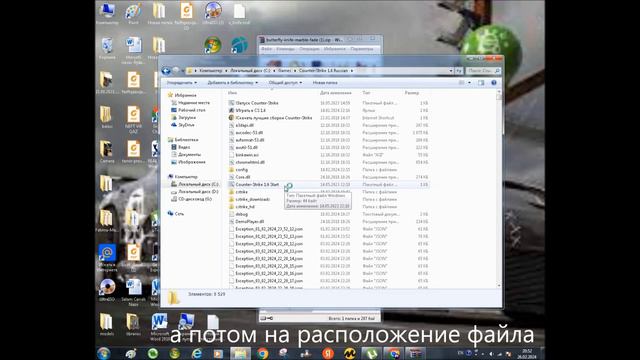
Task: Click the Counter-Strike 1.6 Russian breadcrumb segment
Action: (x=323, y=71)
